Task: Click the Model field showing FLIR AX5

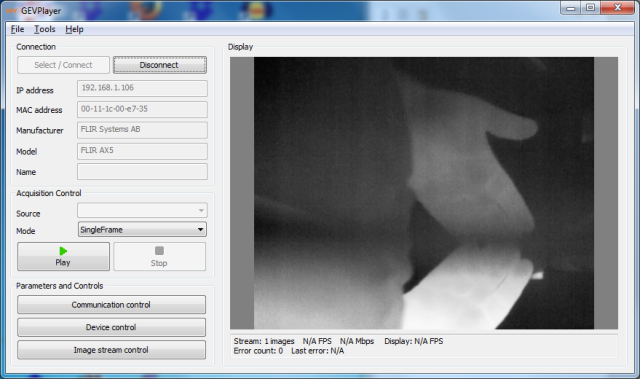Action: click(142, 151)
